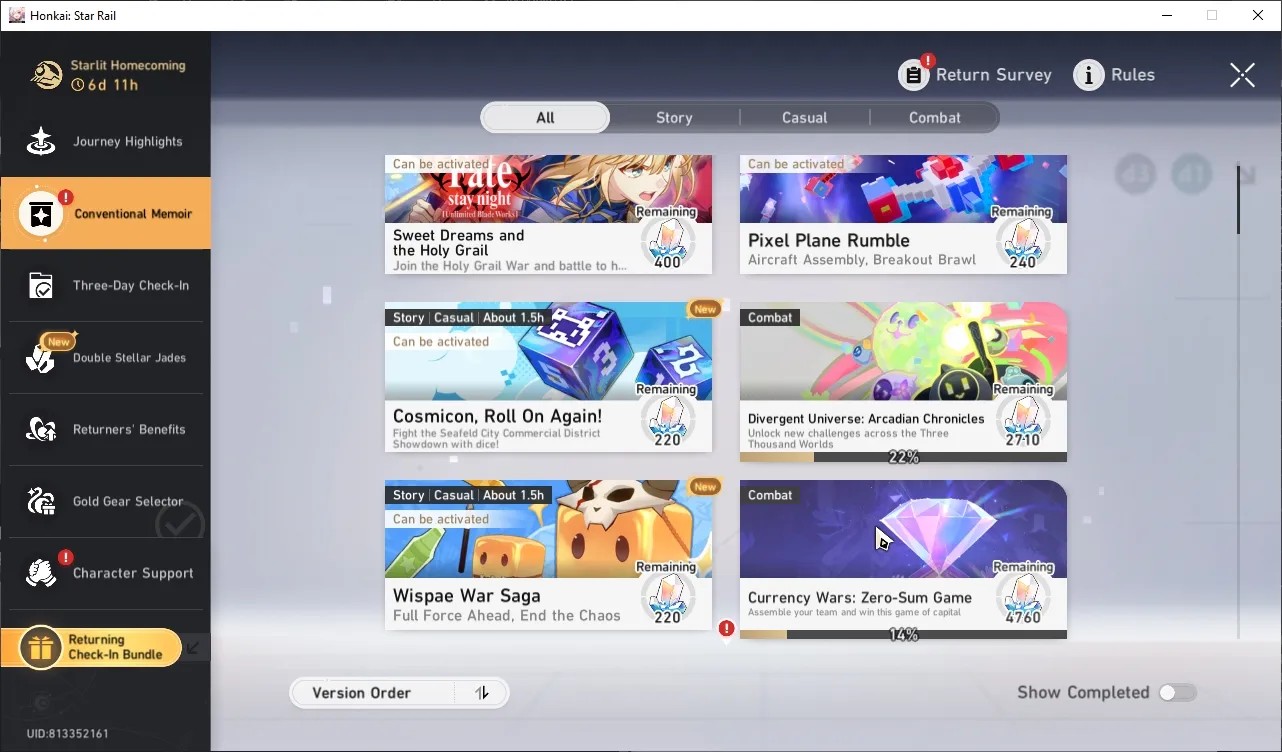Screen dimensions: 1282x752
Task: Click the Return Survey label
Action: (x=993, y=75)
